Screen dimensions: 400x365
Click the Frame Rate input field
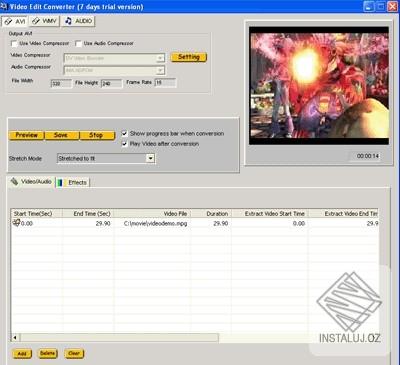pos(165,83)
